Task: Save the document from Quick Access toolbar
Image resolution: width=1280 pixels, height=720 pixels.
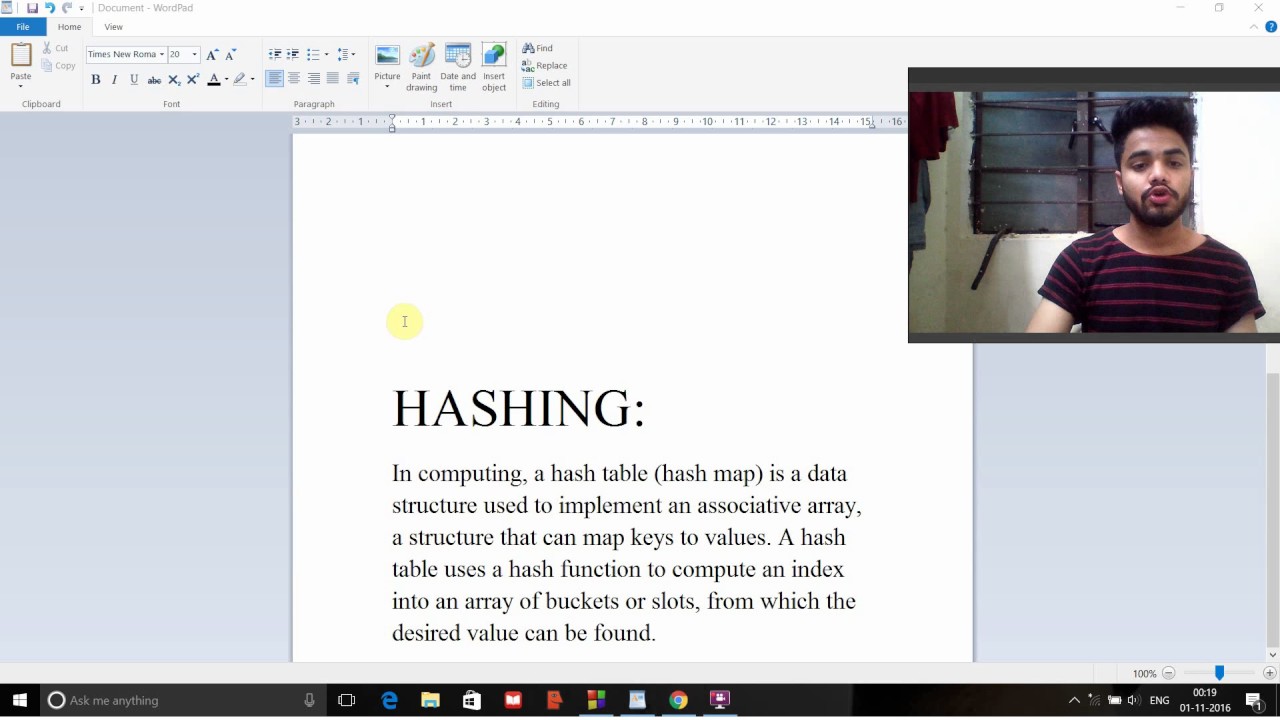Action: (32, 8)
